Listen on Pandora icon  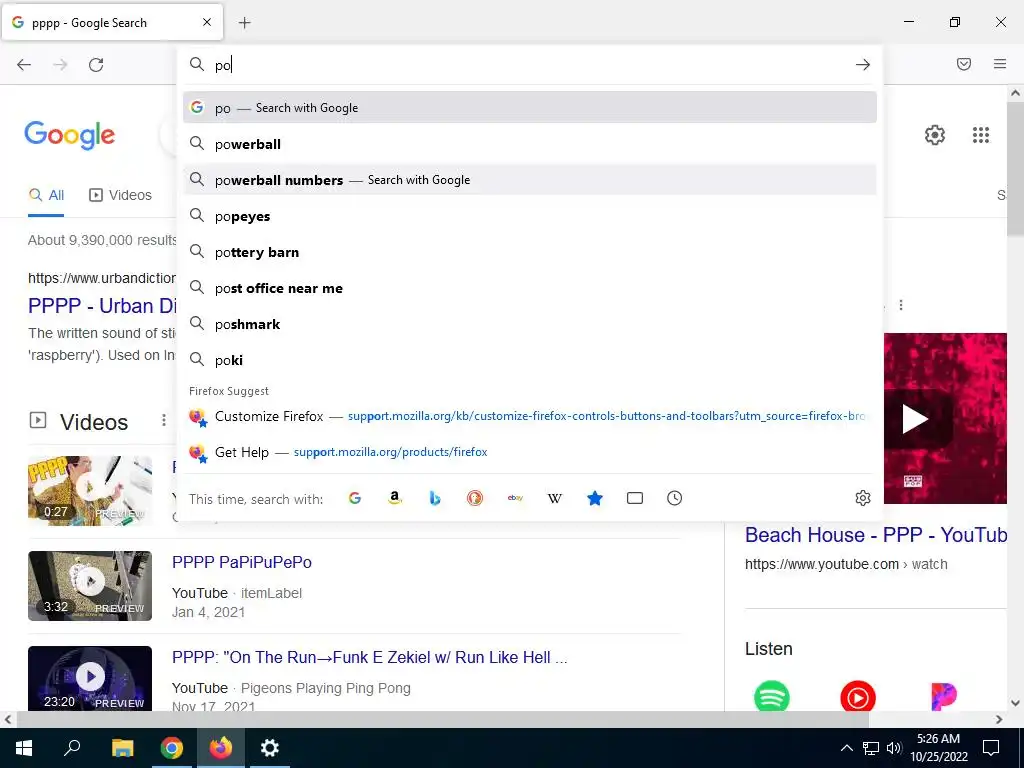coord(944,697)
